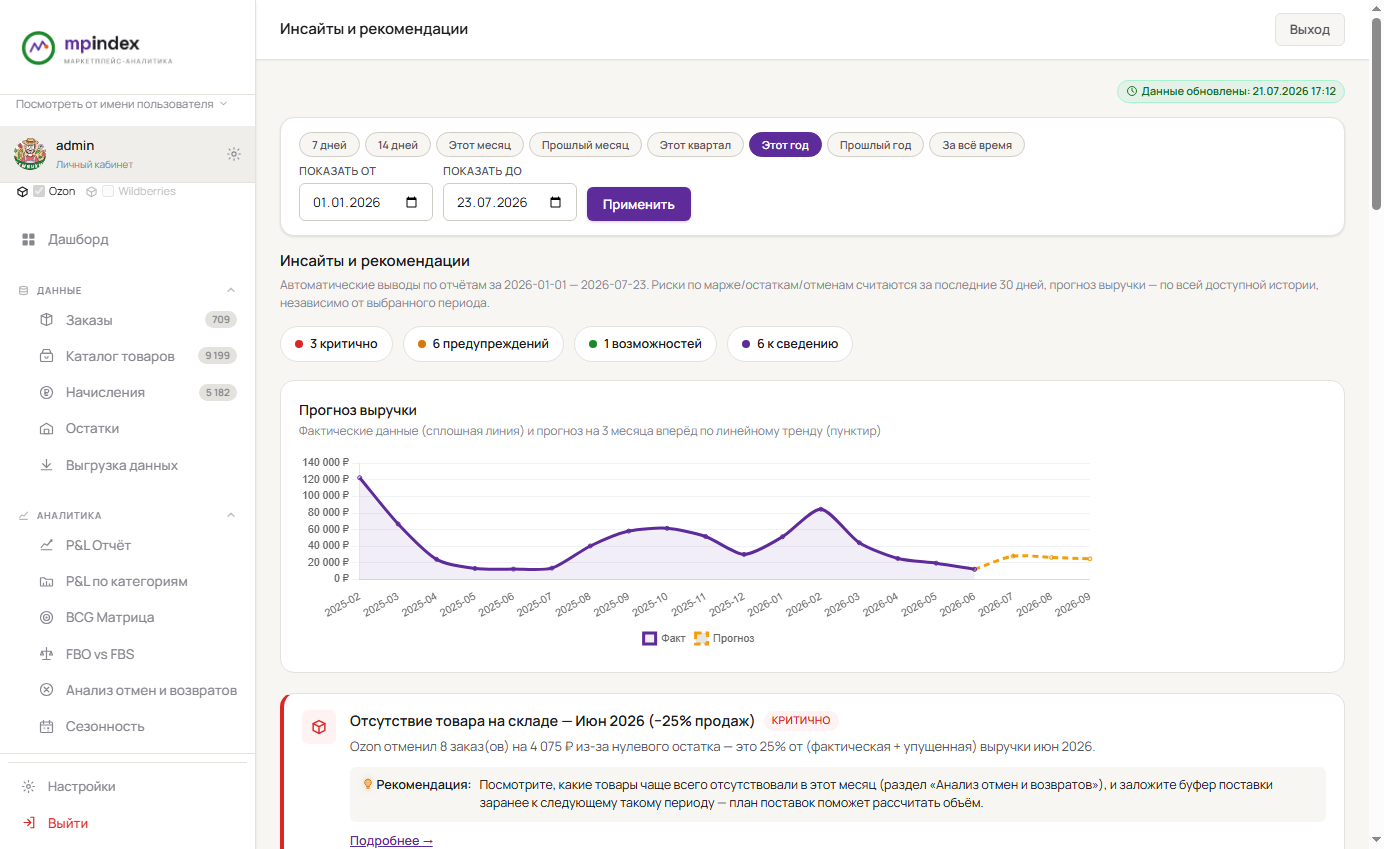The width and height of the screenshot is (1384, 849).
Task: Click the Начисления ruble icon
Action: [46, 392]
